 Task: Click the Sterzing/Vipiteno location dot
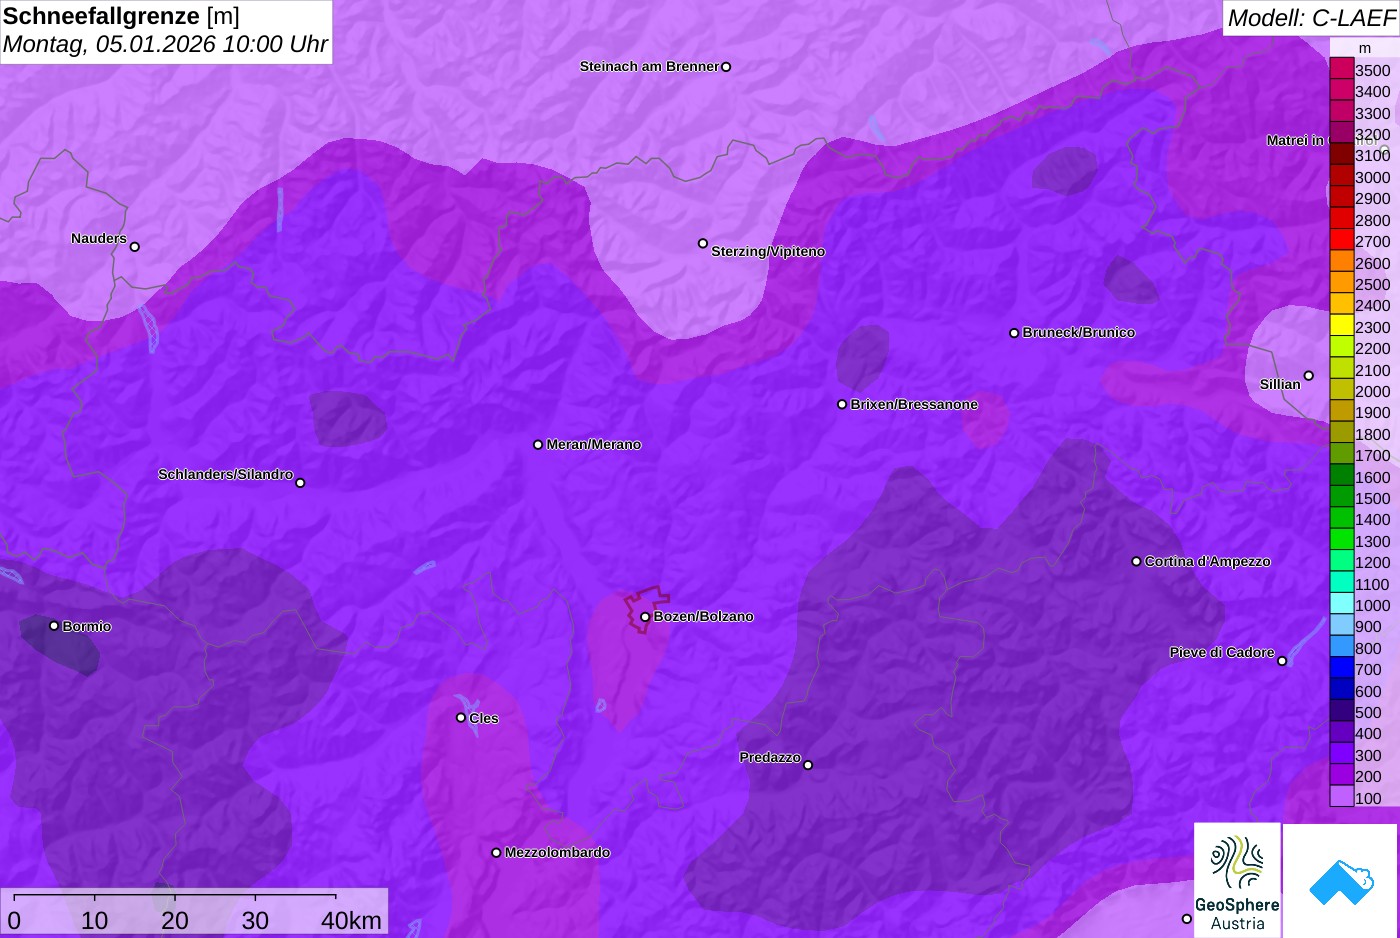click(x=703, y=243)
